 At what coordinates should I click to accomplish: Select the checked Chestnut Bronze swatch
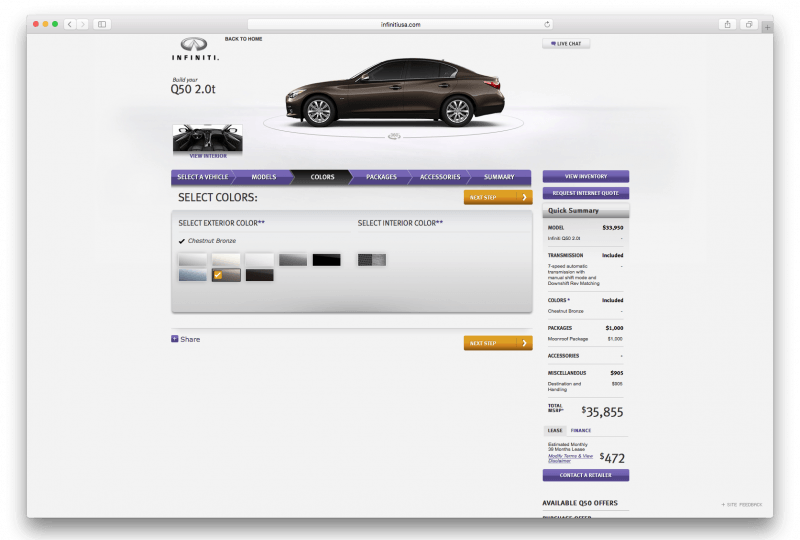[x=226, y=275]
